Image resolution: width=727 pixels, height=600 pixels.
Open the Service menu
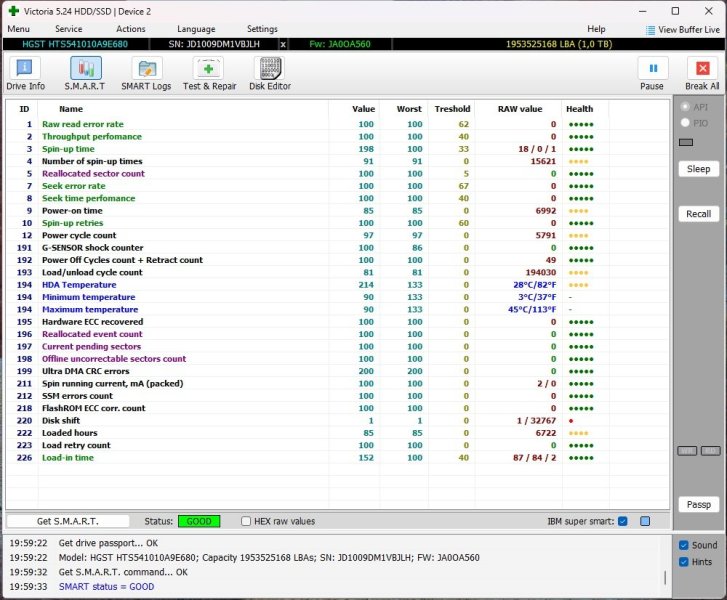pos(69,29)
